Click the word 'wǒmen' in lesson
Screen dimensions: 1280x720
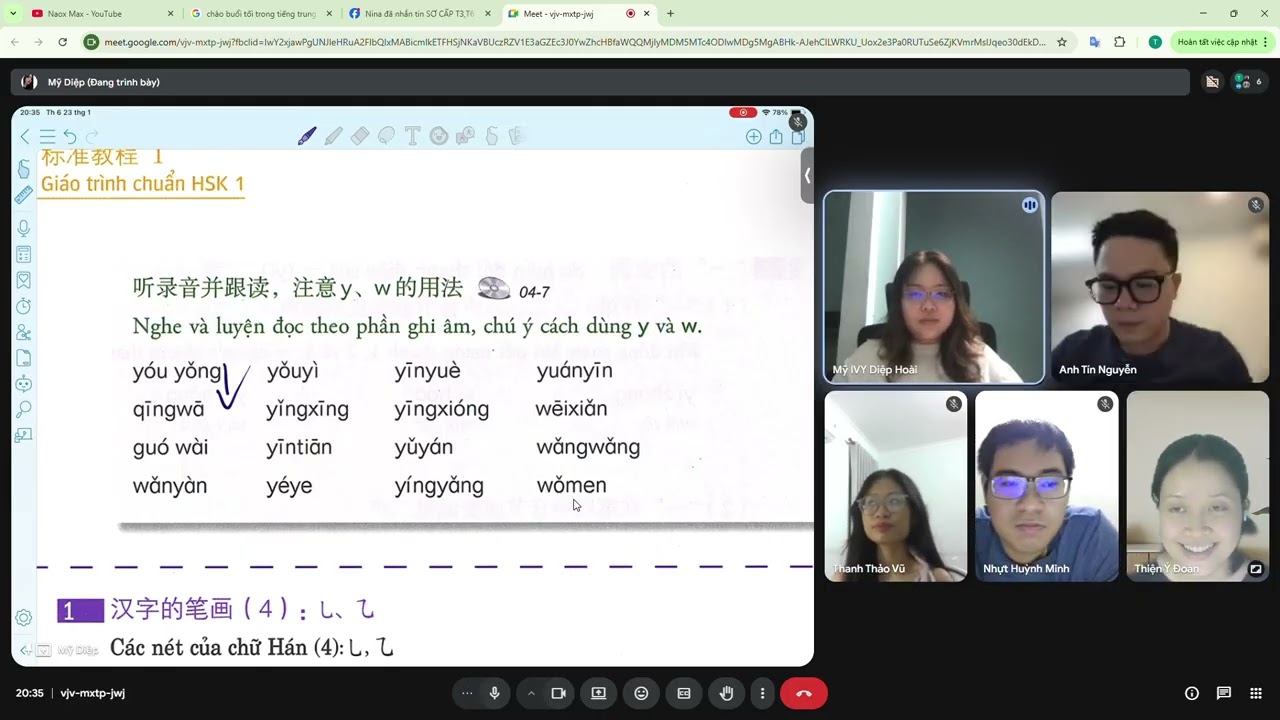(571, 486)
